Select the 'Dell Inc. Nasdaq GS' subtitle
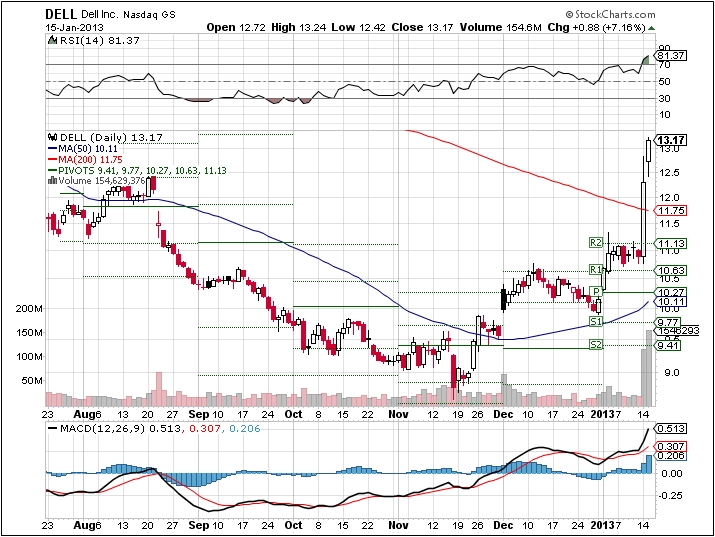715x537 pixels. tap(128, 15)
